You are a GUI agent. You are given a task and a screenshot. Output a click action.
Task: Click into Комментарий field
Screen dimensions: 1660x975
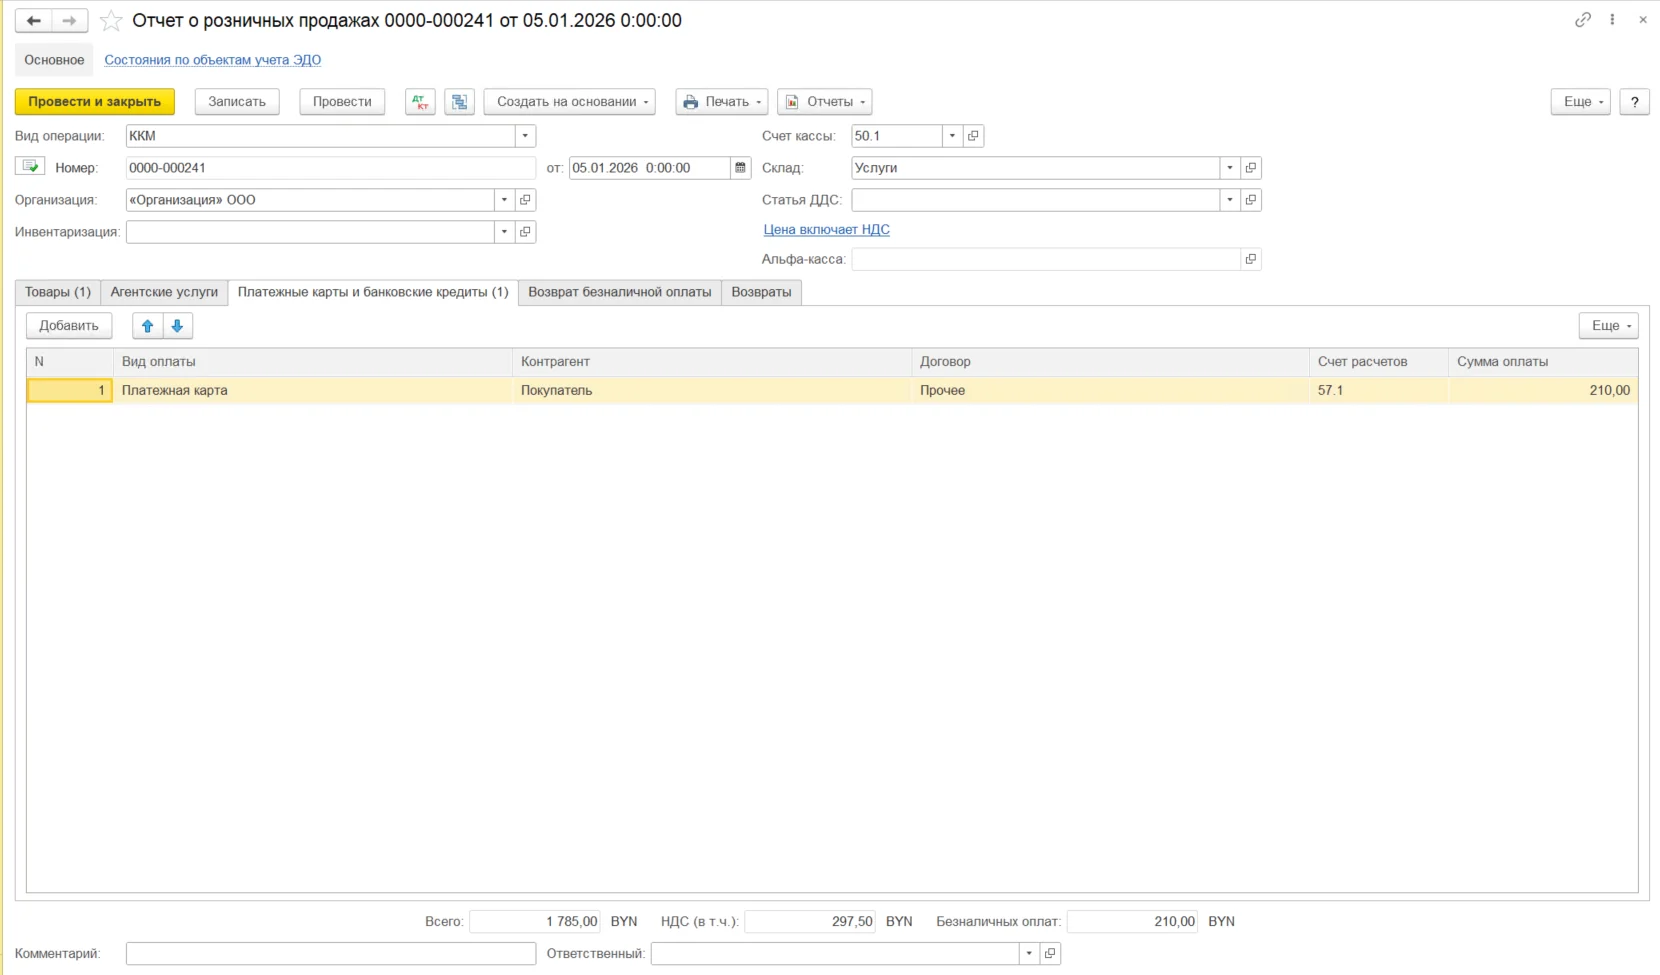(331, 954)
